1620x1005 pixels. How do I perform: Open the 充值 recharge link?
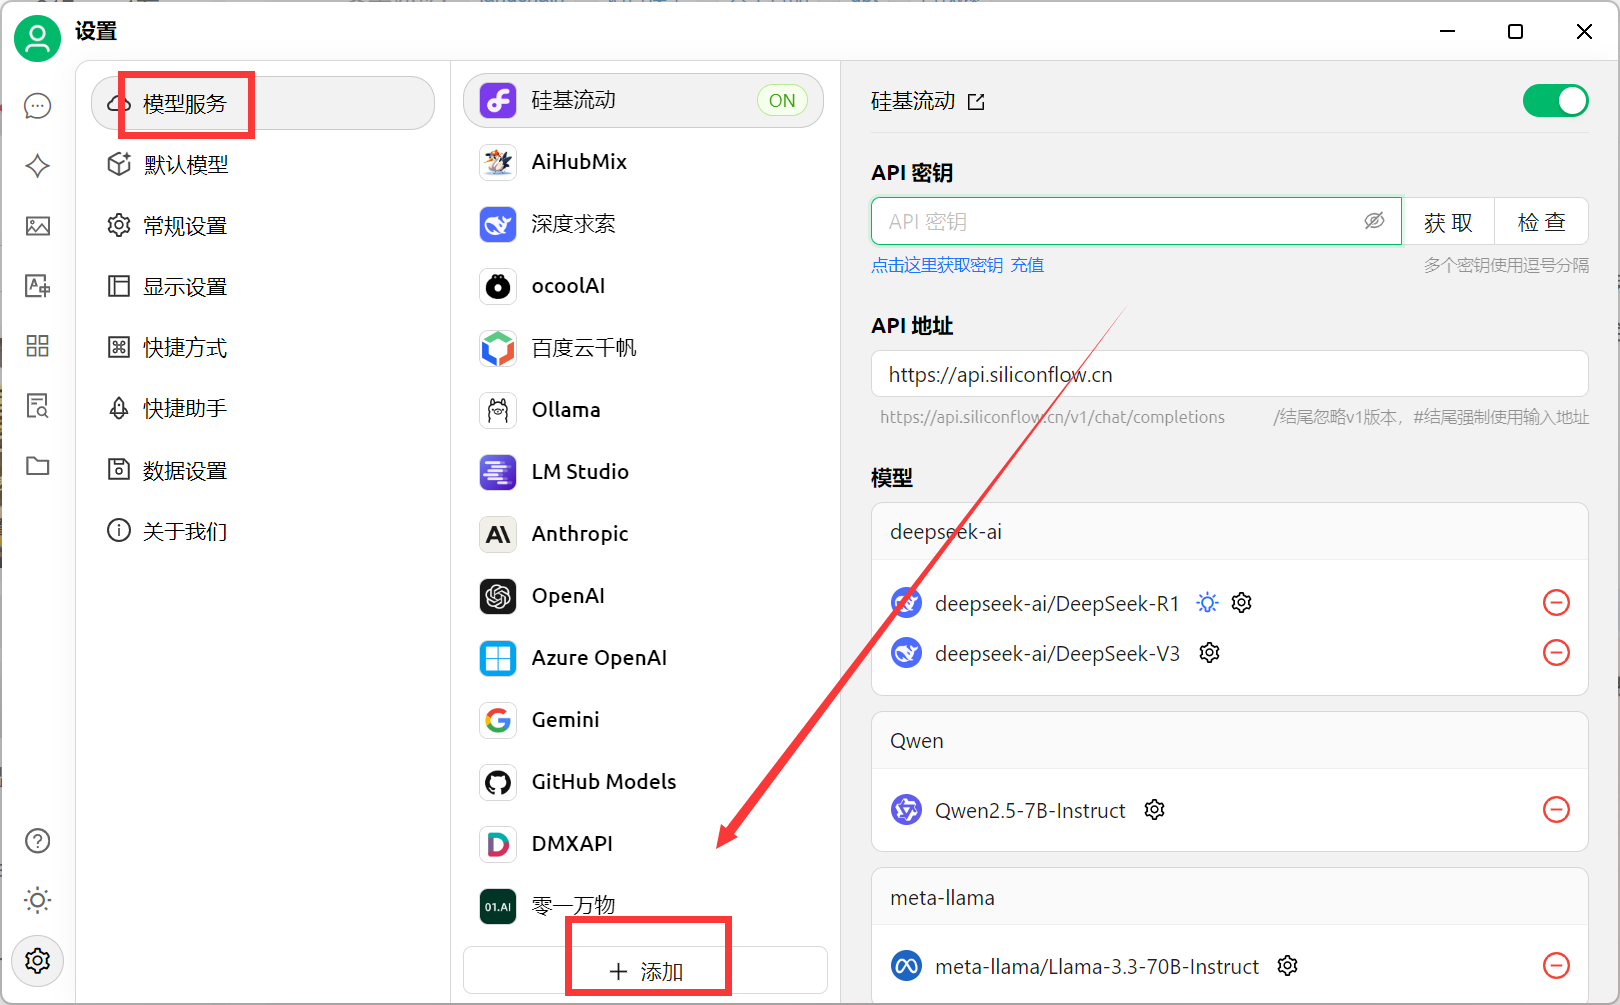coord(1027,265)
